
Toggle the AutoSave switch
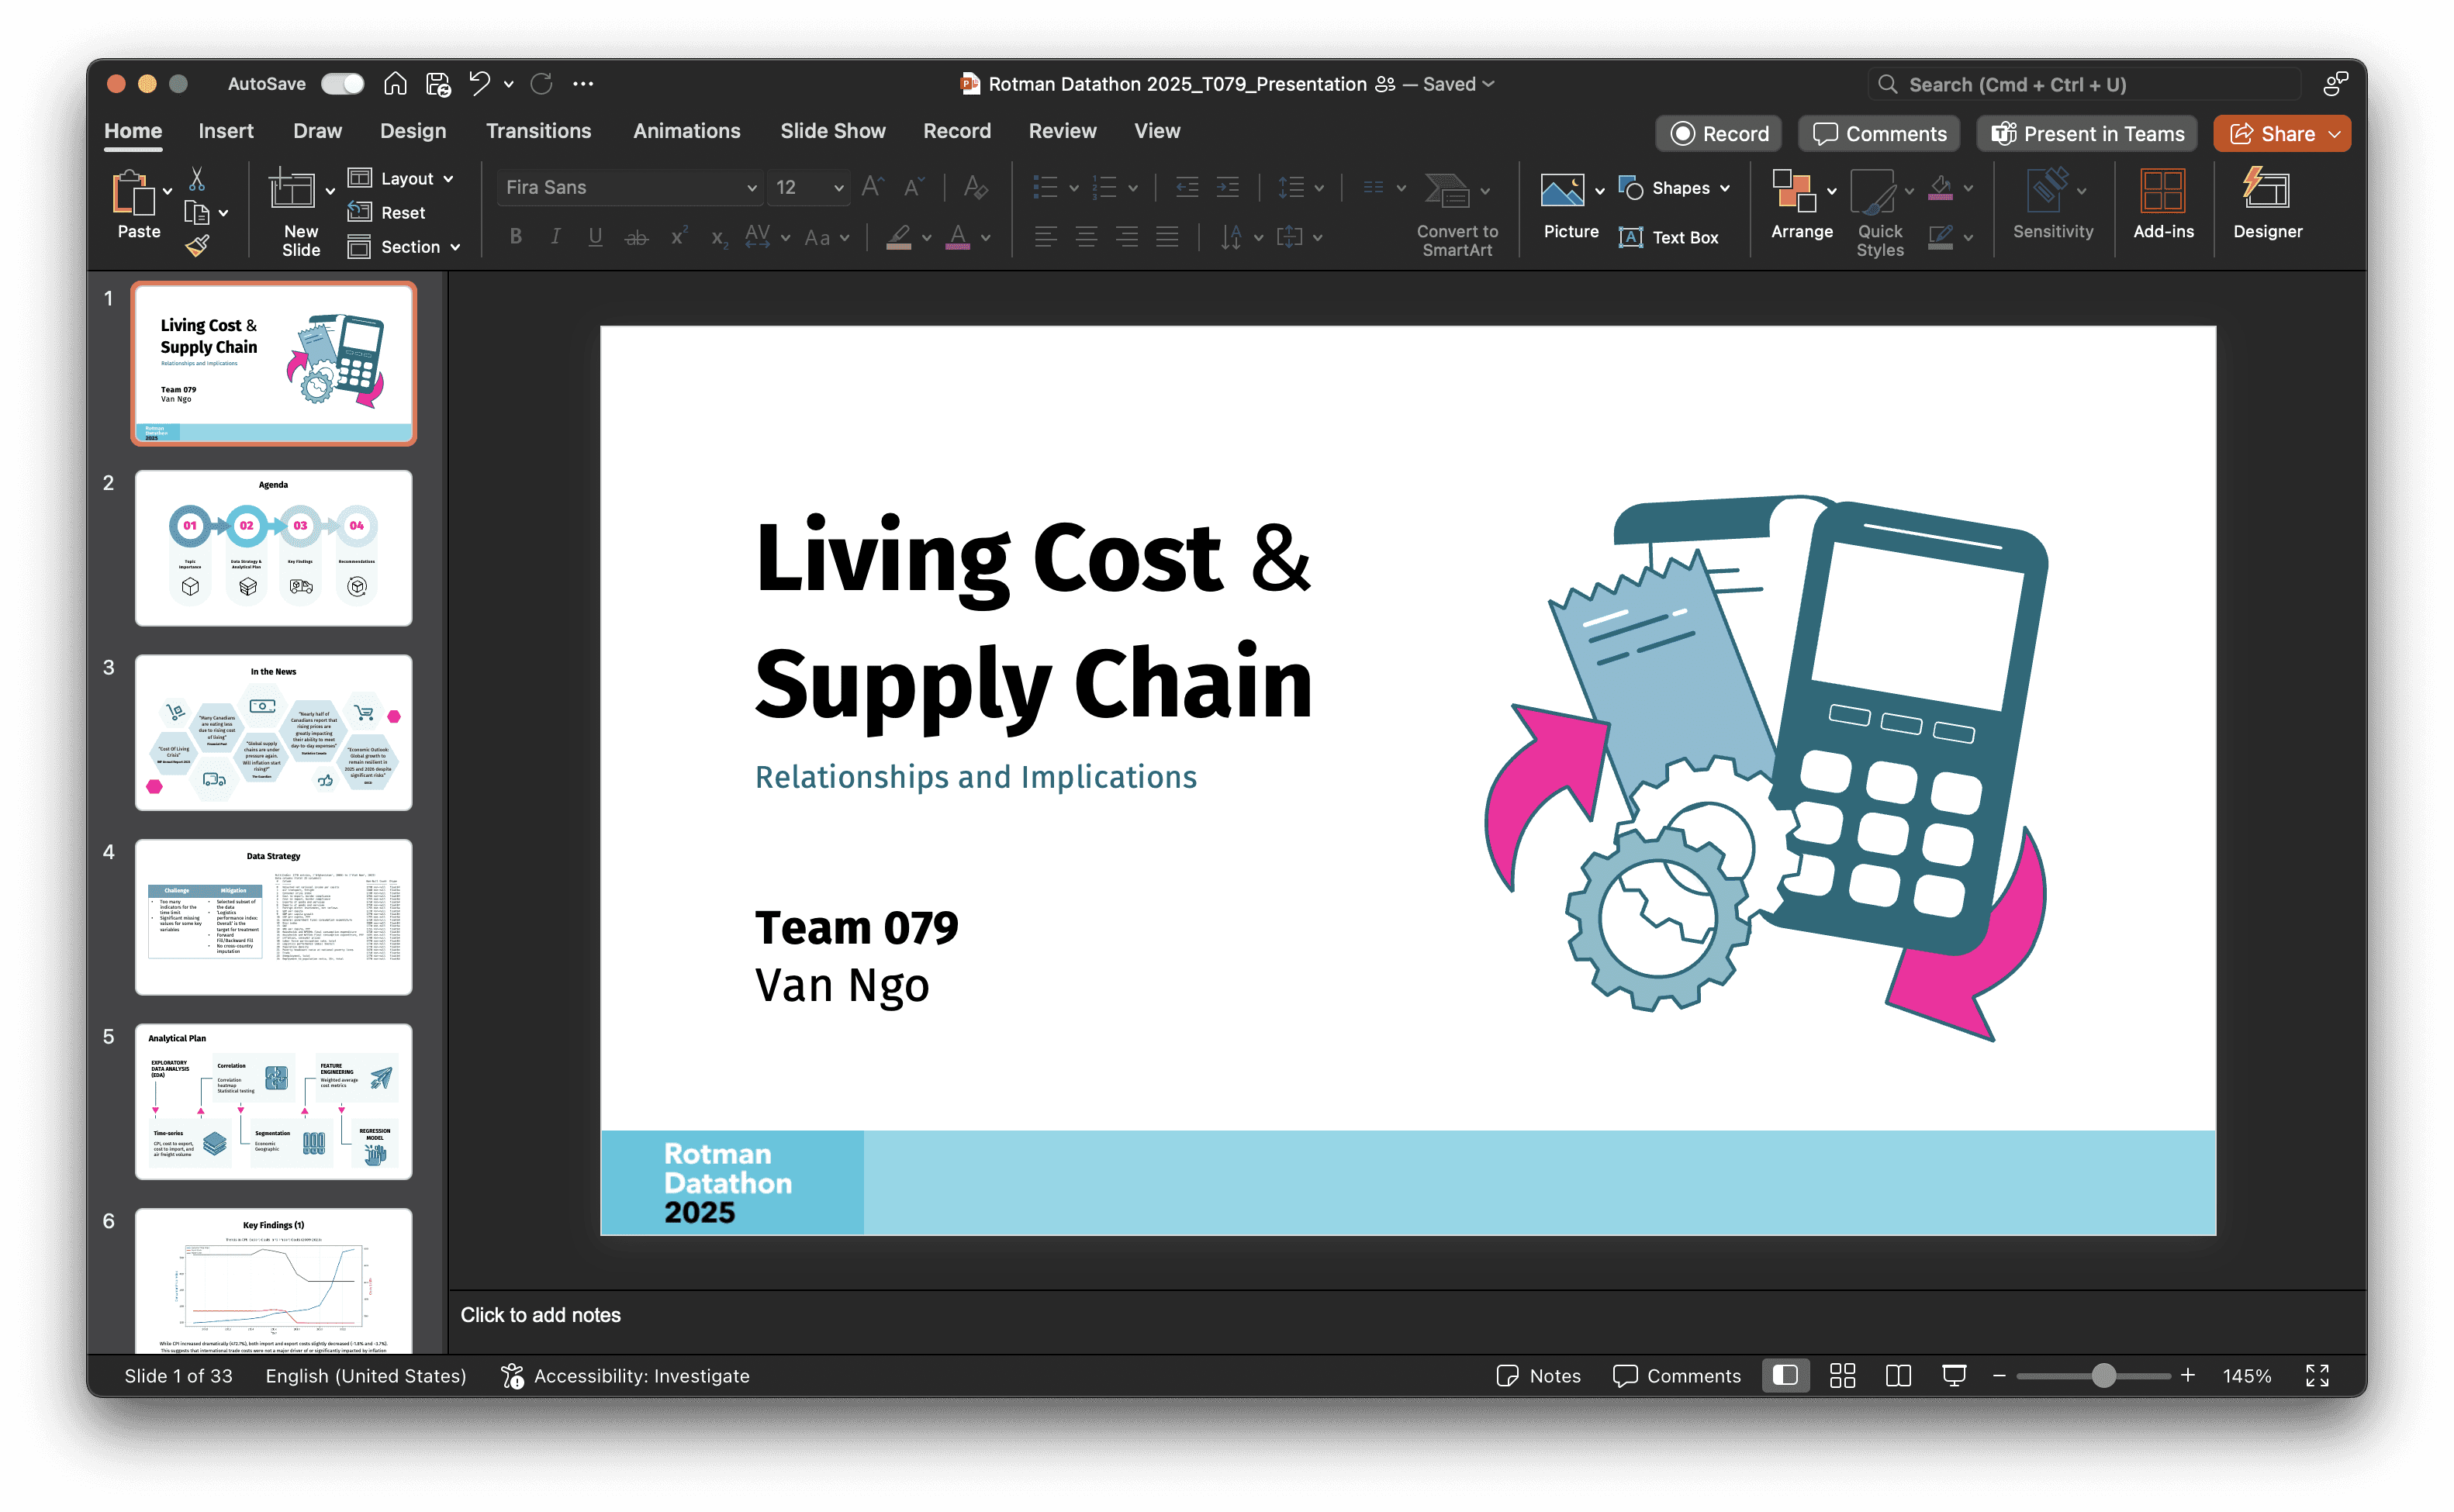(x=342, y=84)
